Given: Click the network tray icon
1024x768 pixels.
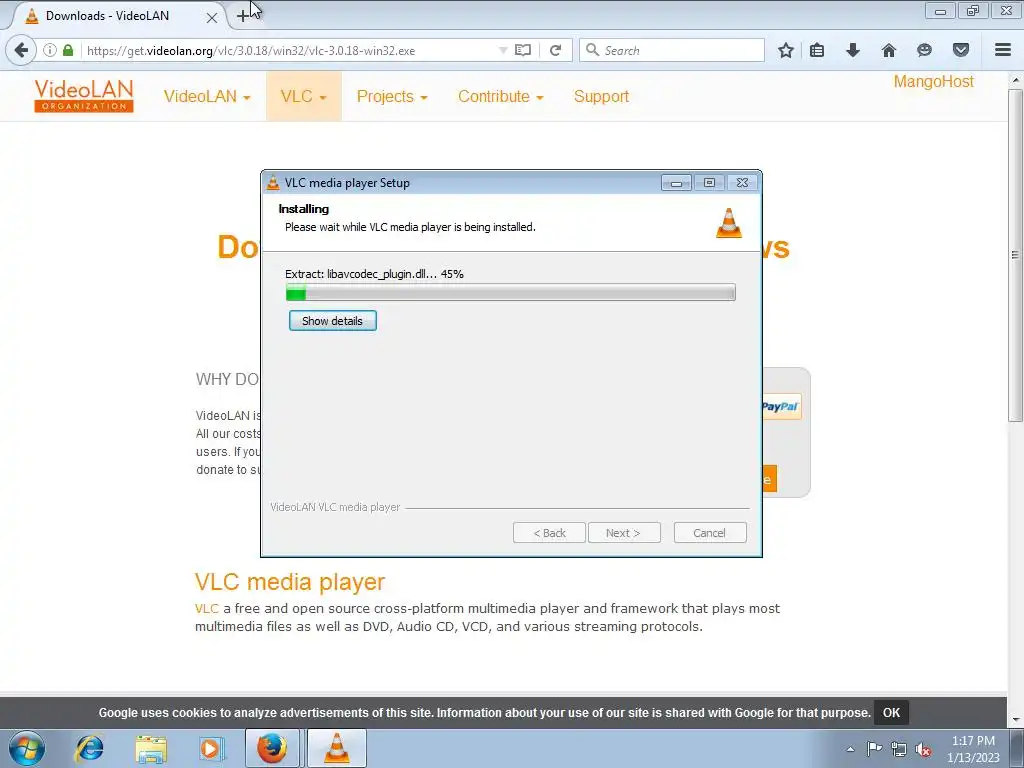Looking at the screenshot, I should coord(899,749).
